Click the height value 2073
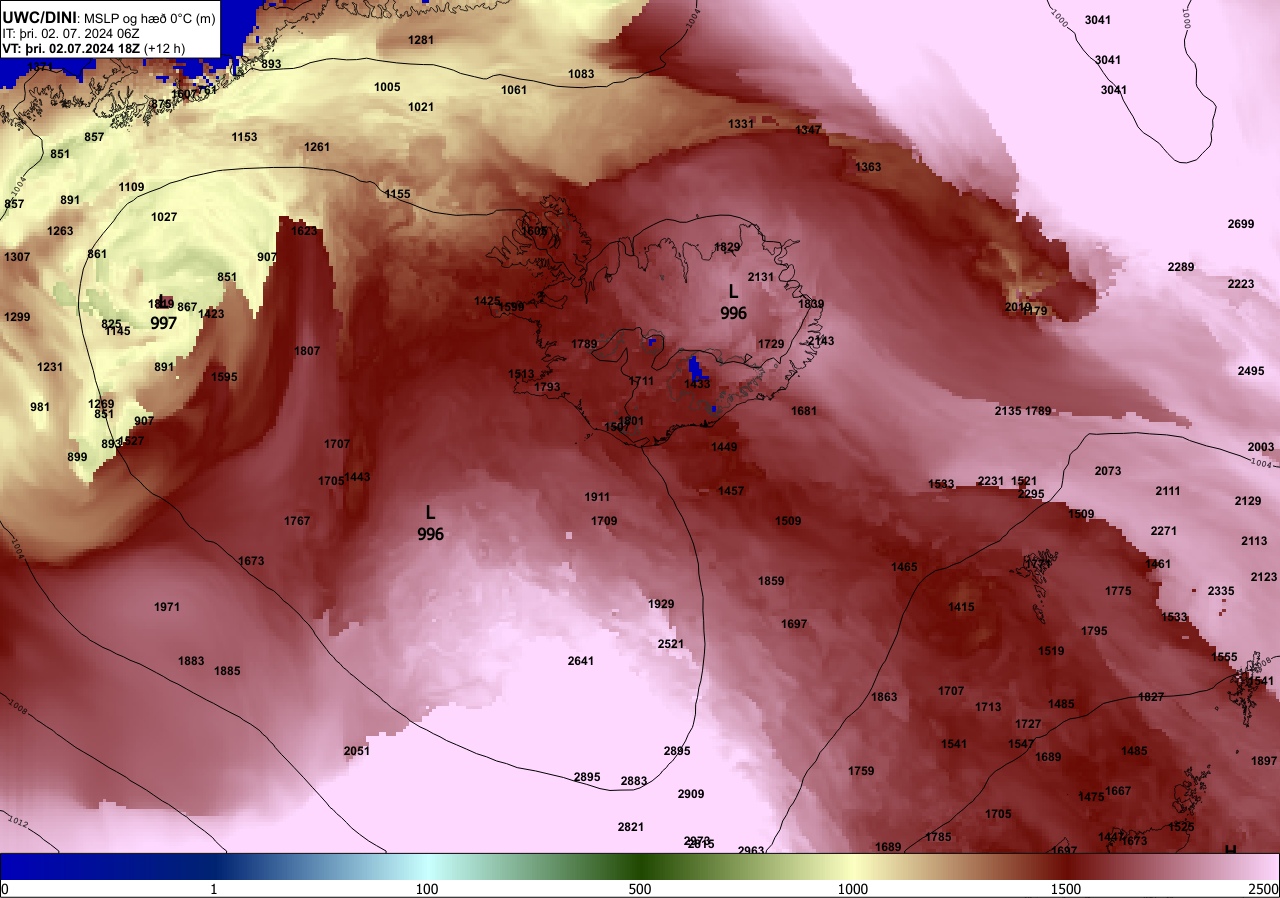1280x898 pixels. (x=1108, y=471)
